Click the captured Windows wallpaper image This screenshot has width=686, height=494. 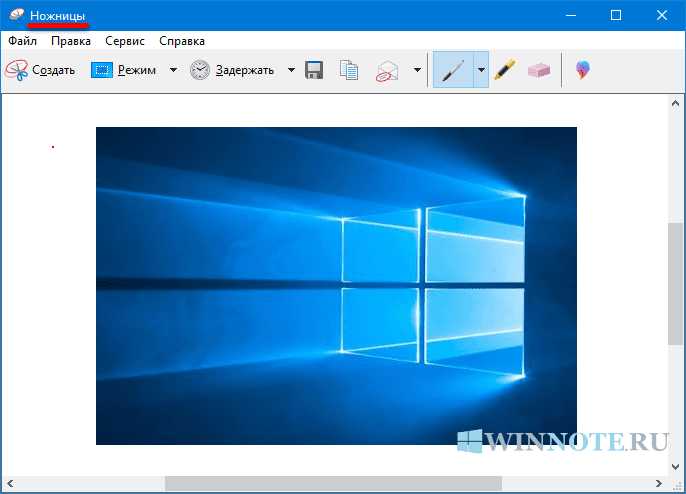pyautogui.click(x=336, y=286)
